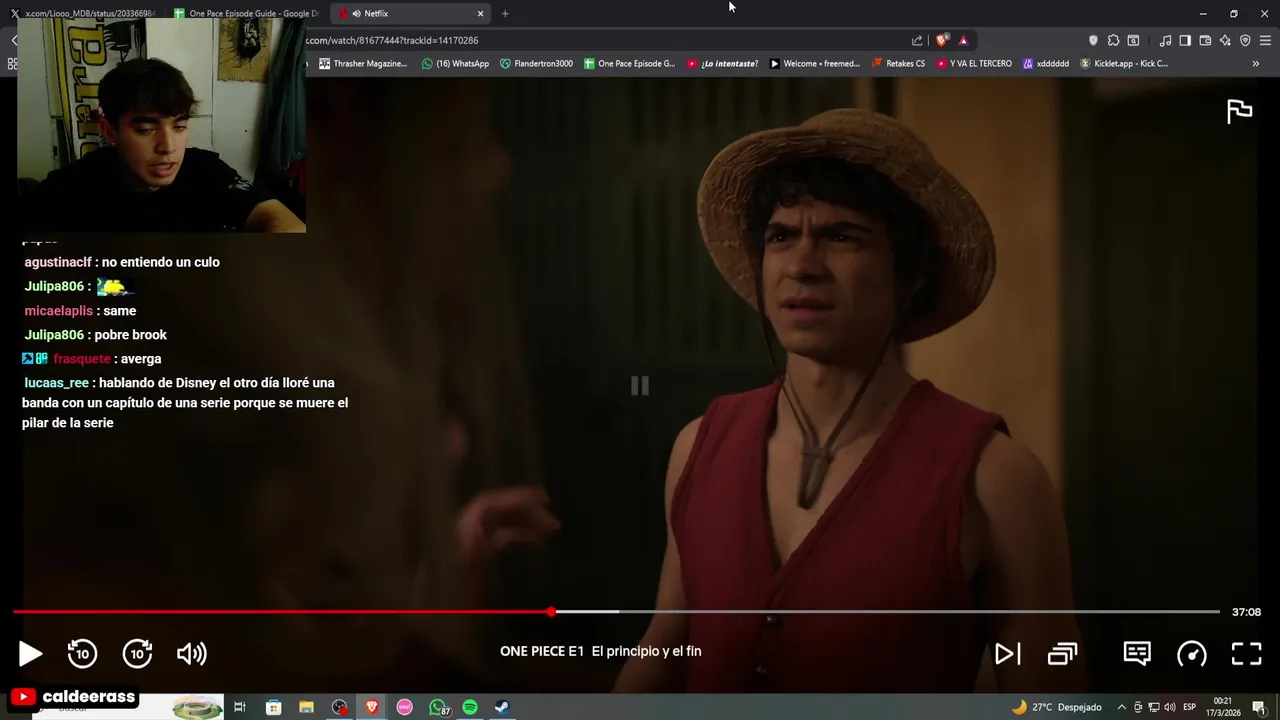1280x720 pixels.
Task: Open the Brave browser taskbar icon
Action: pyautogui.click(x=372, y=707)
